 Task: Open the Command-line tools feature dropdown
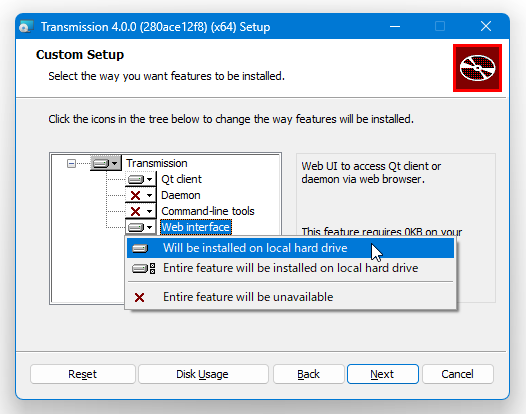pyautogui.click(x=141, y=211)
